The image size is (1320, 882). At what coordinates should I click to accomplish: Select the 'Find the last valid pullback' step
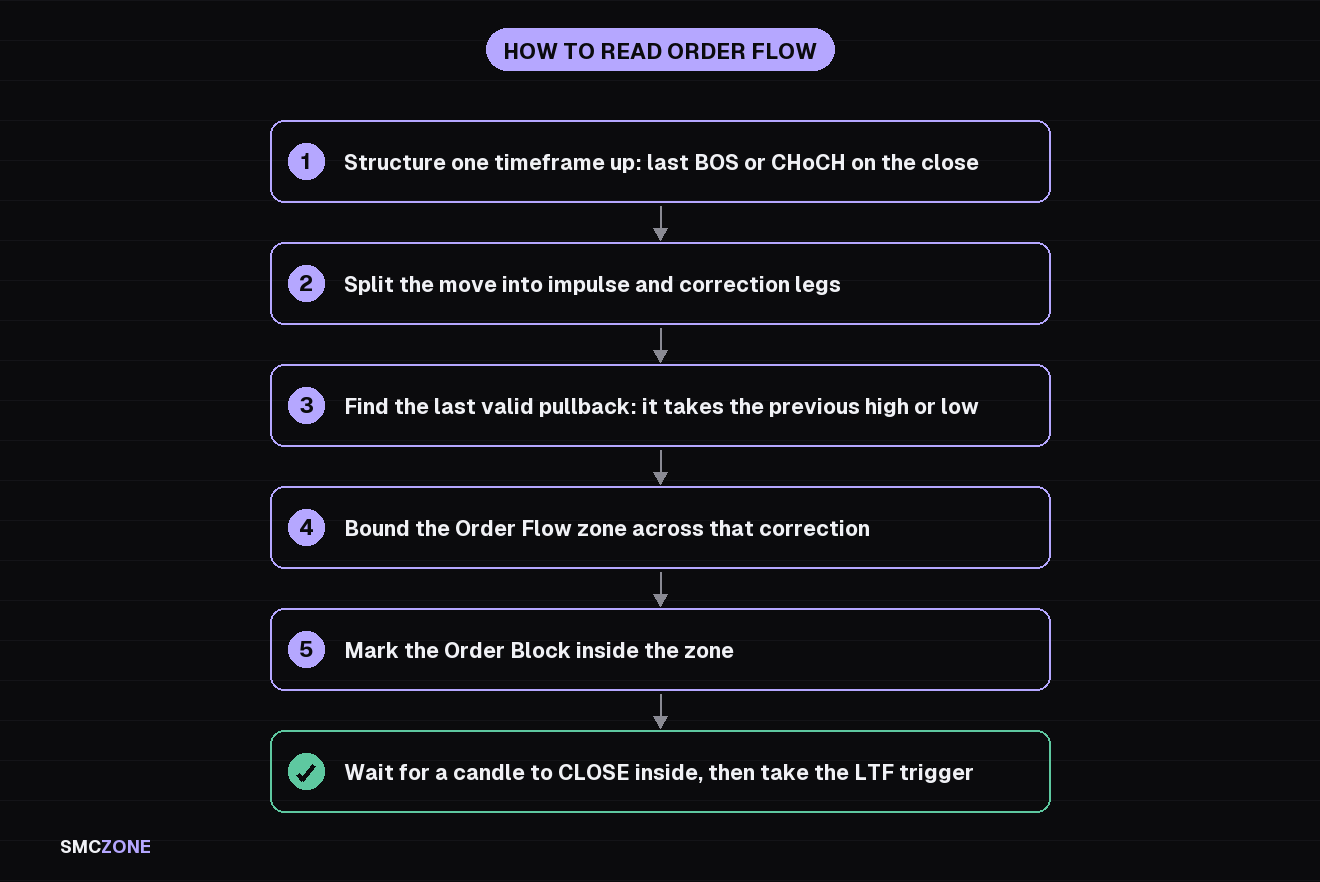(x=660, y=406)
